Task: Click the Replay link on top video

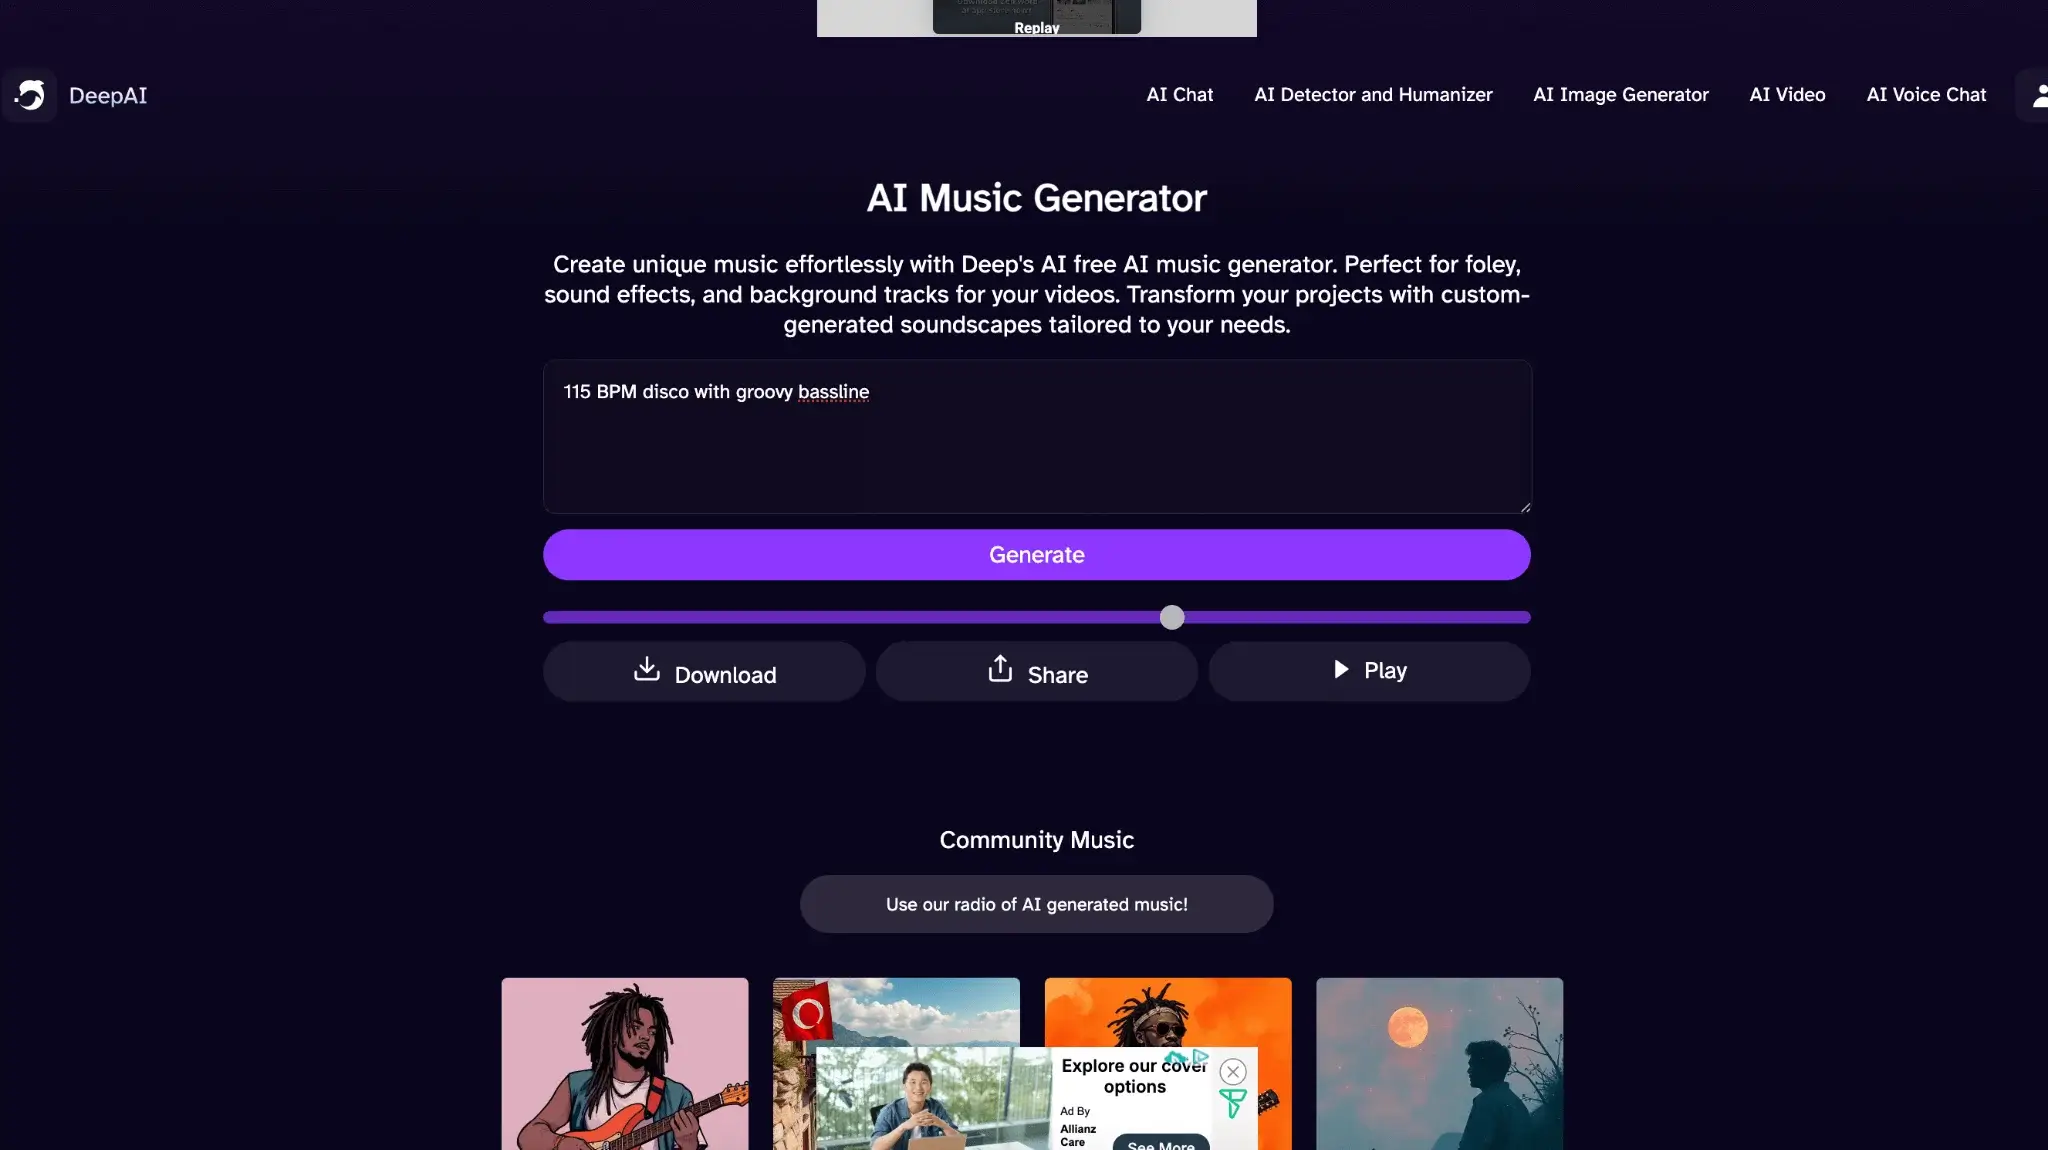Action: pos(1036,28)
